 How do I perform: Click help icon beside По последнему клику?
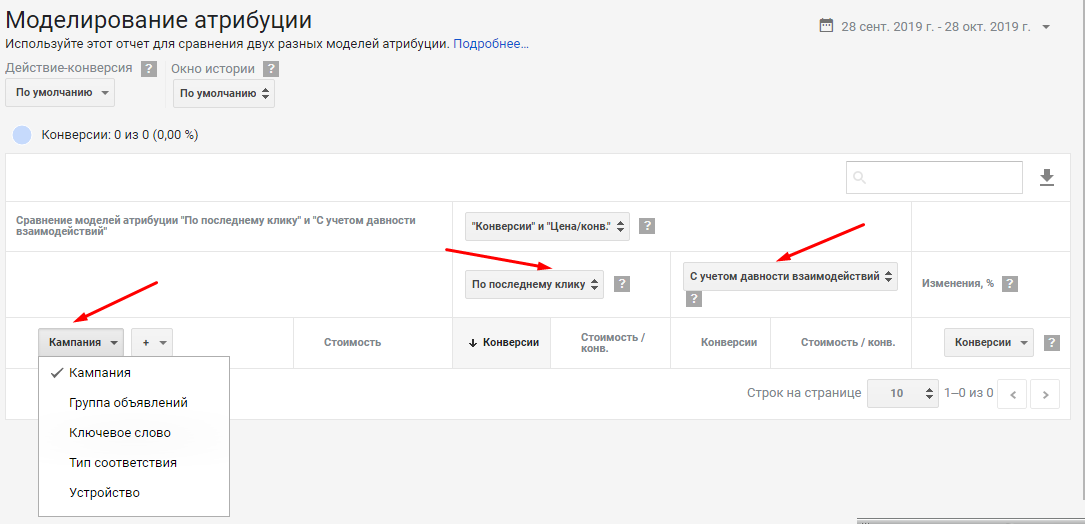tap(622, 284)
